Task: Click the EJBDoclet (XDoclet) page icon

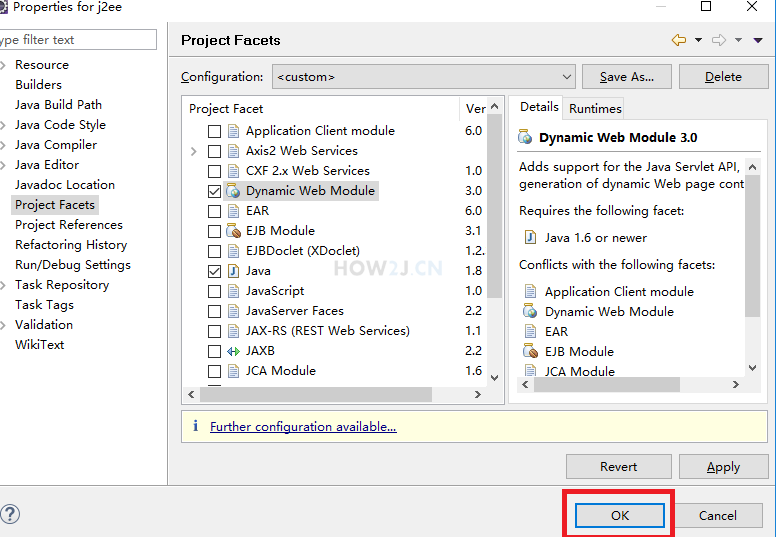Action: (233, 251)
